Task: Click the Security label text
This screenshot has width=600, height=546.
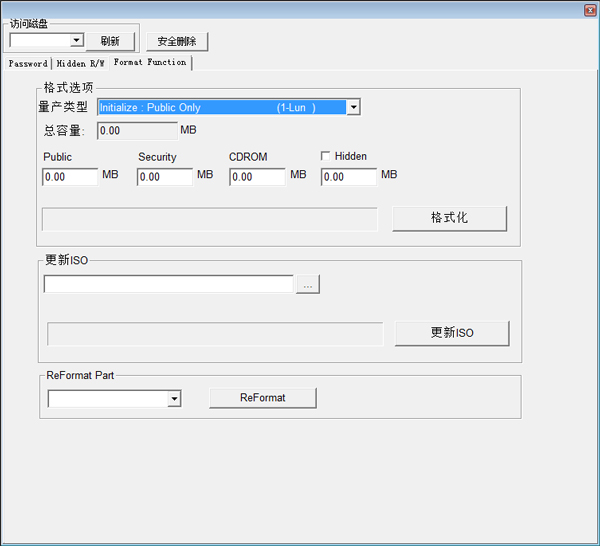Action: pyautogui.click(x=157, y=157)
